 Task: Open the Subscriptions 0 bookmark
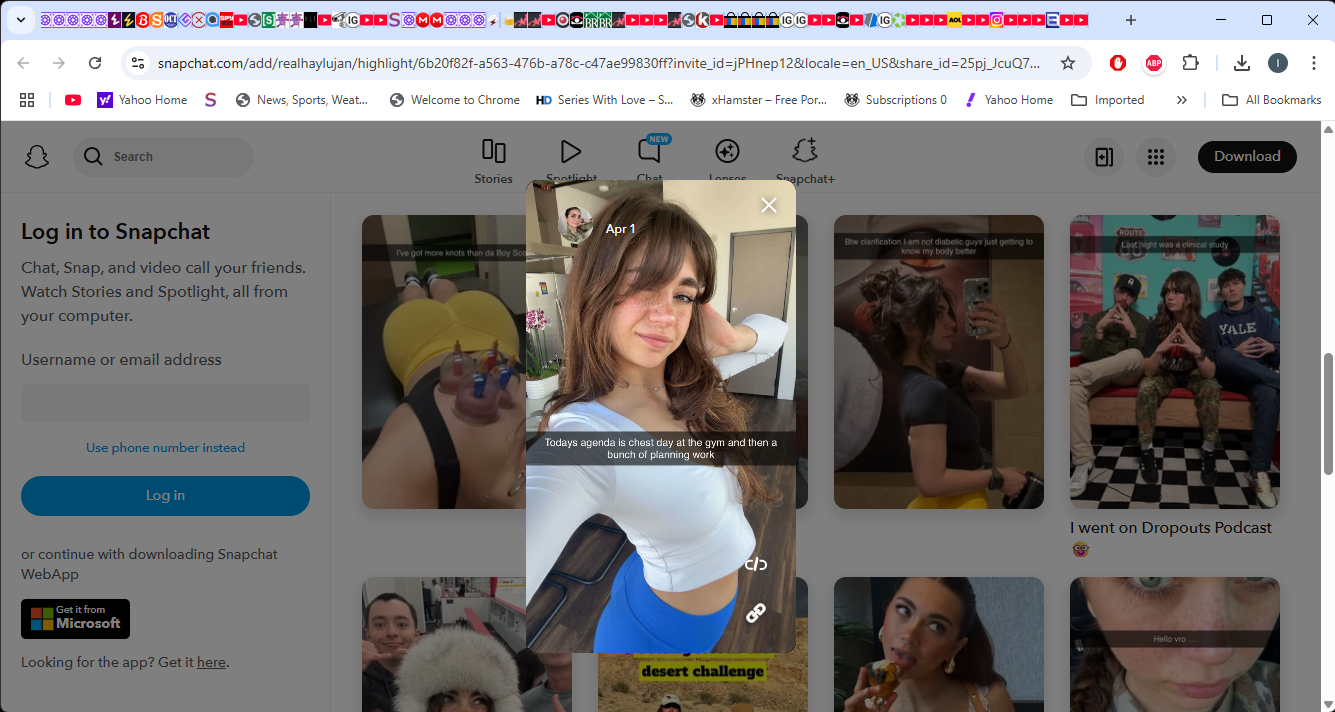tap(896, 100)
